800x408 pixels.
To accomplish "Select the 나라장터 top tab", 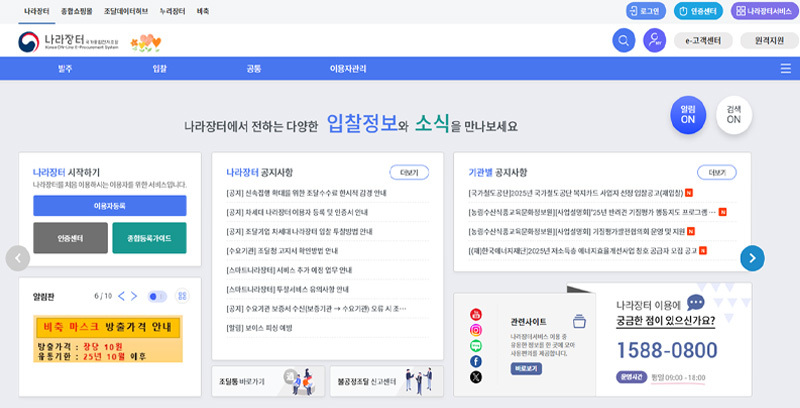I will [x=37, y=11].
